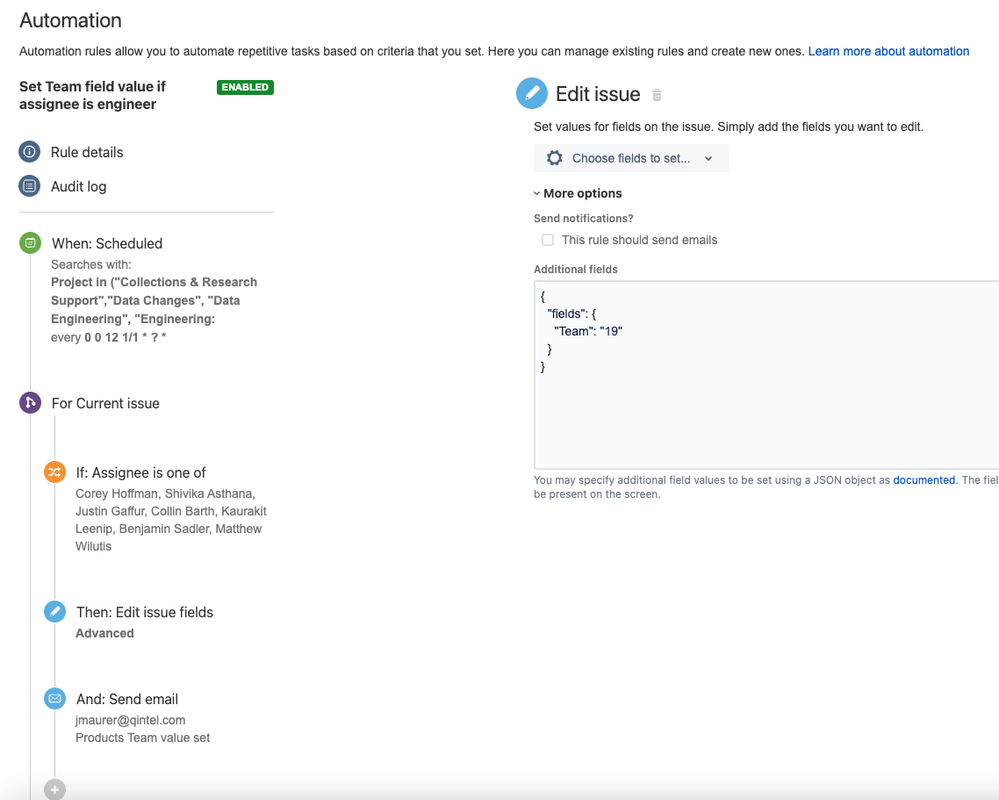Select the 'If: Assignee is one of' condition
The height and width of the screenshot is (800, 999).
(x=141, y=472)
